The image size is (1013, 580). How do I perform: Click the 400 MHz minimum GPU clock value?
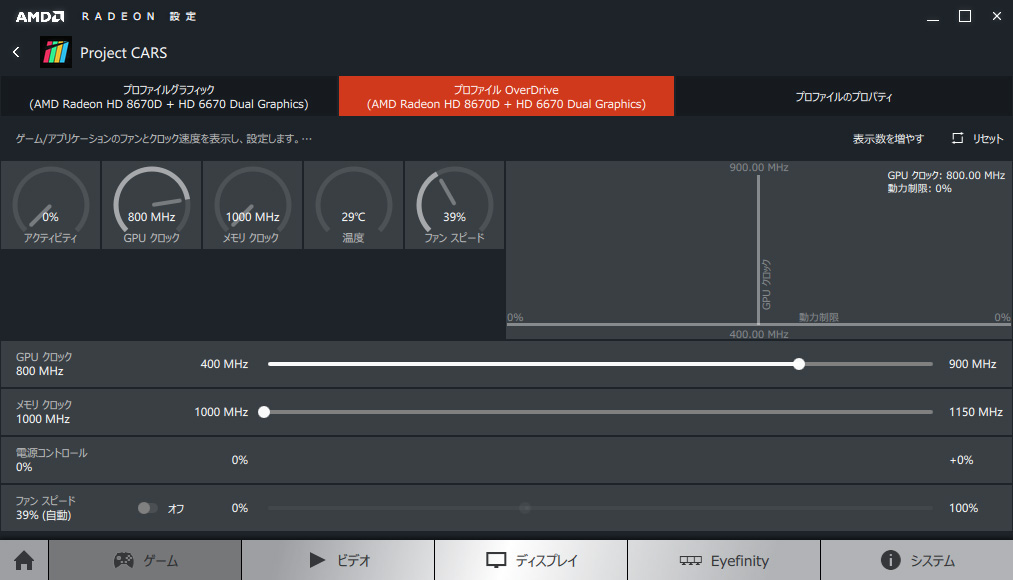(x=224, y=364)
